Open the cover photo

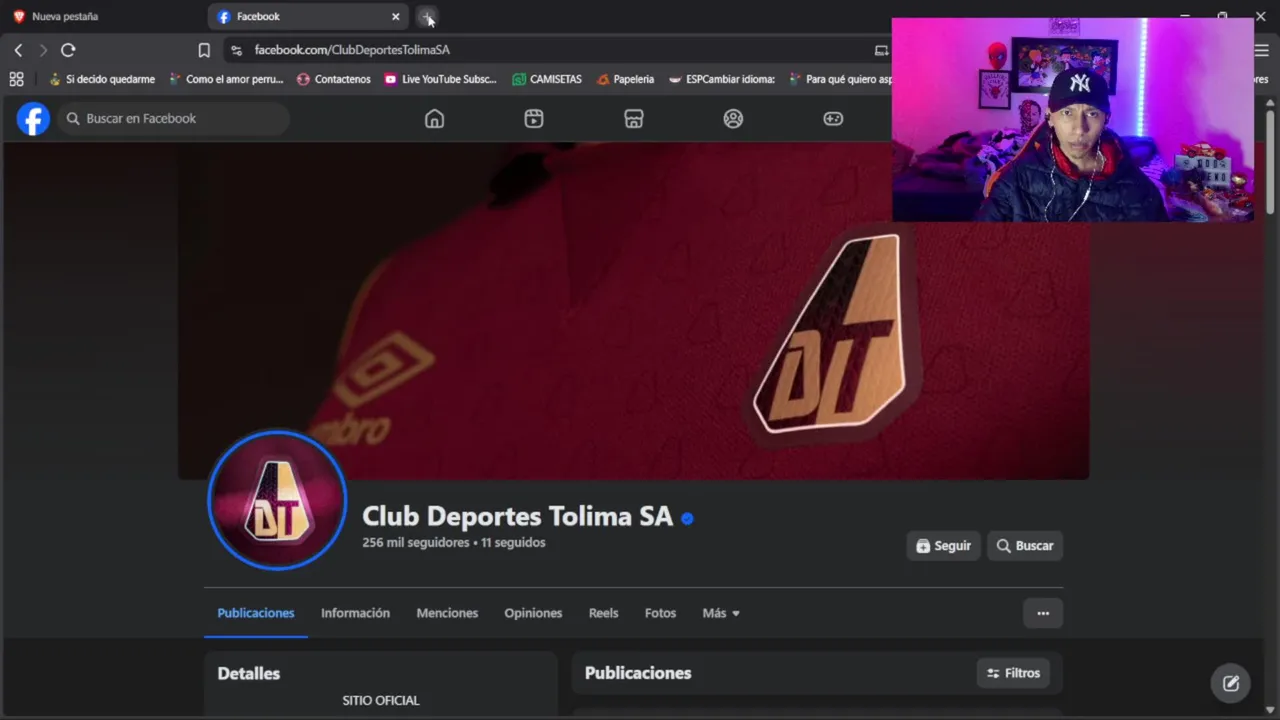(633, 310)
